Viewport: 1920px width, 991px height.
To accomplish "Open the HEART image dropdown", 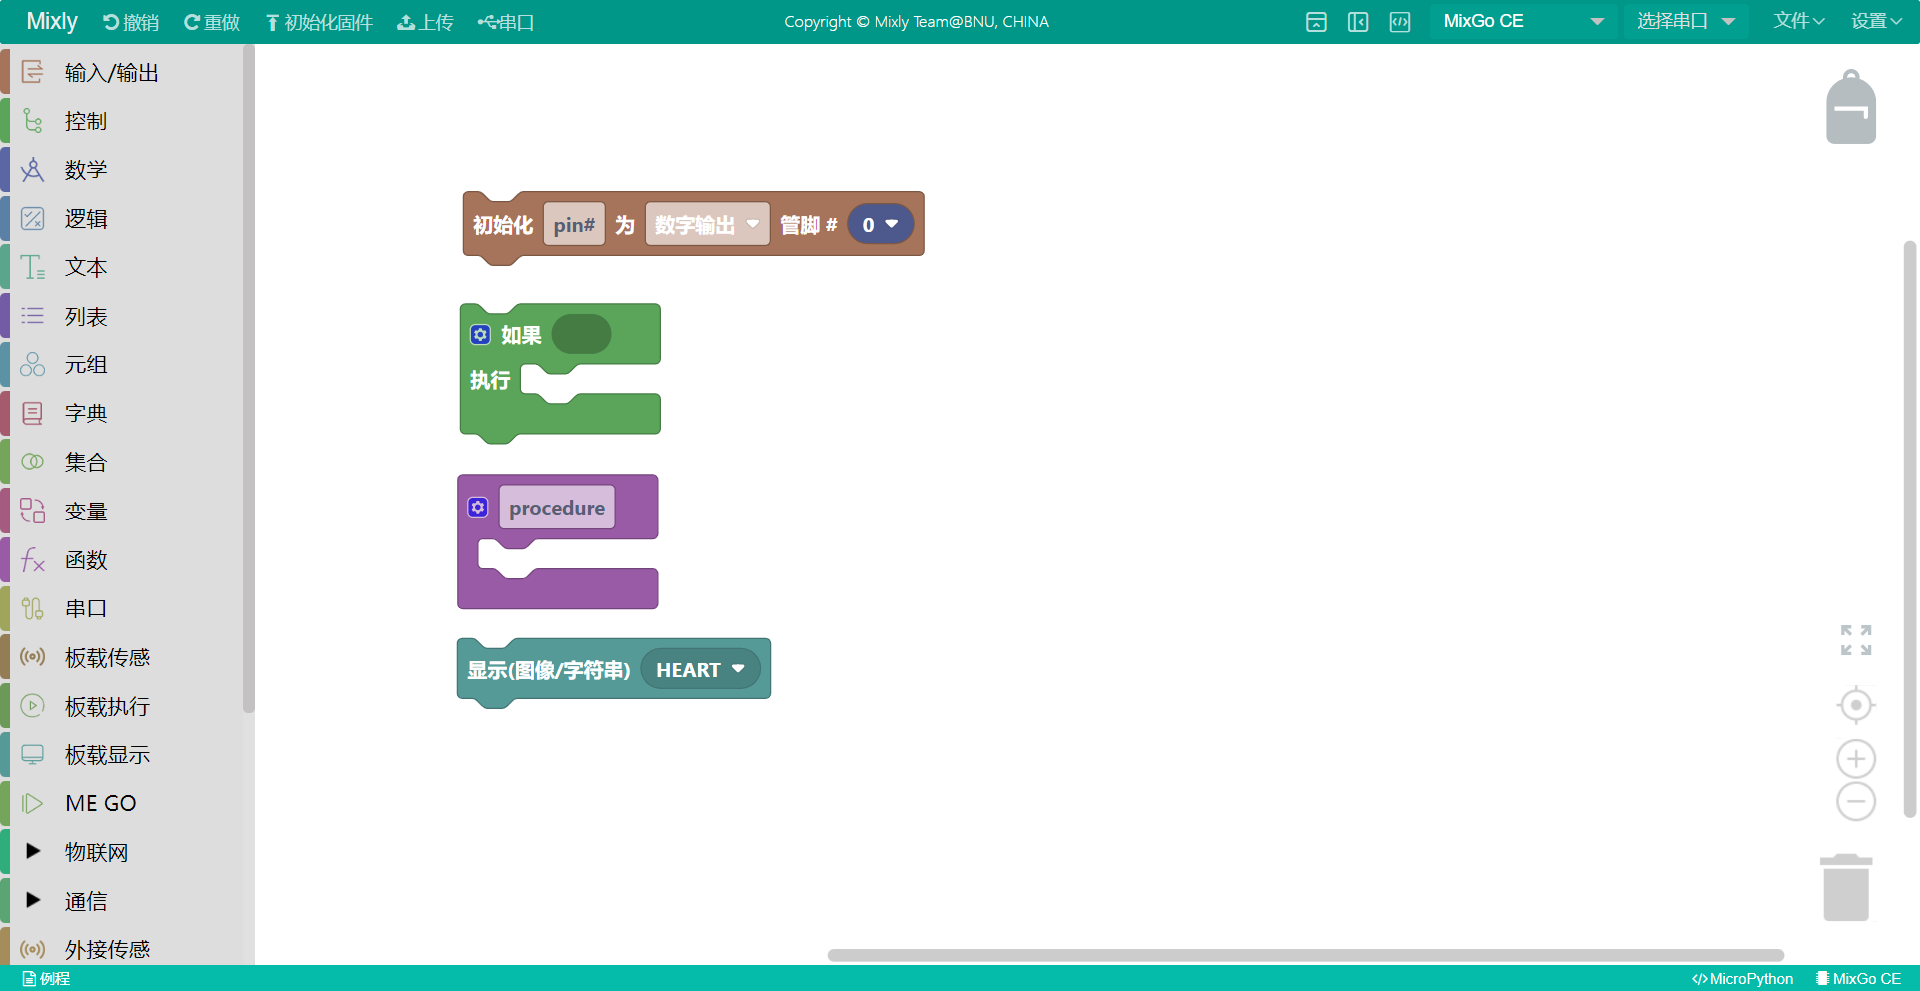I will (700, 669).
